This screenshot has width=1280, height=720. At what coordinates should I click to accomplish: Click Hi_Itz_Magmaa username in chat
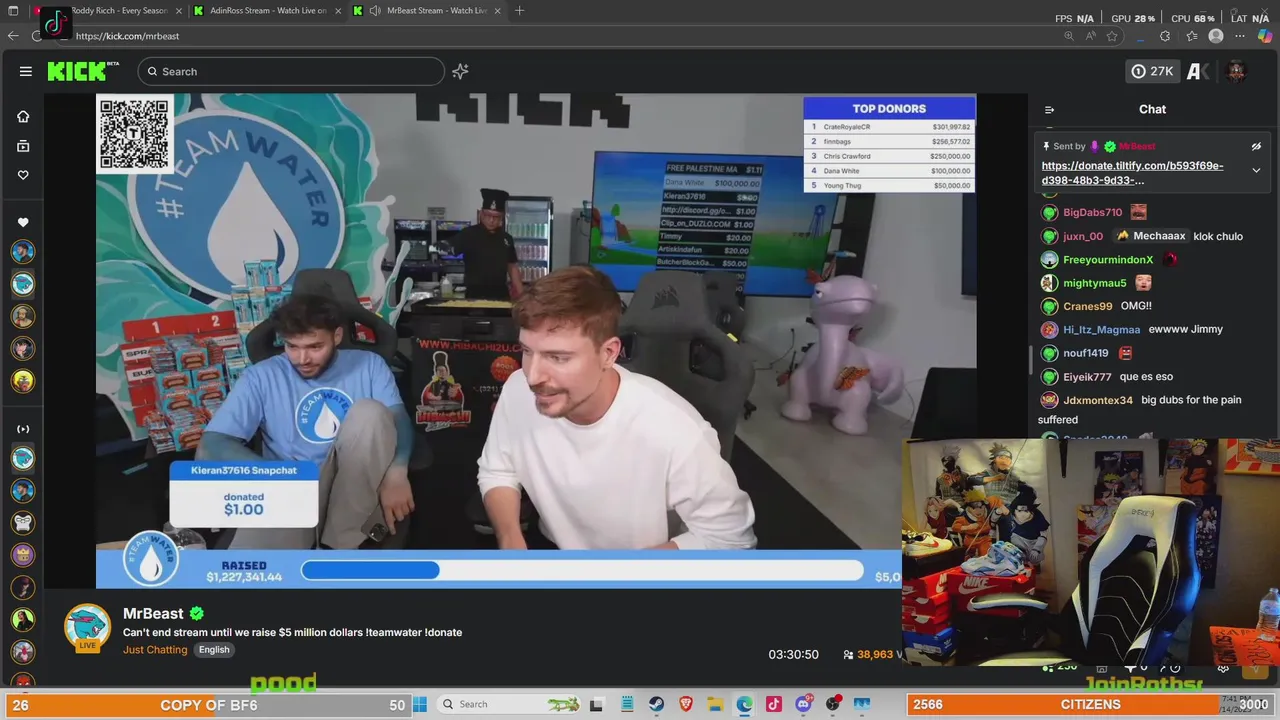click(x=1101, y=329)
